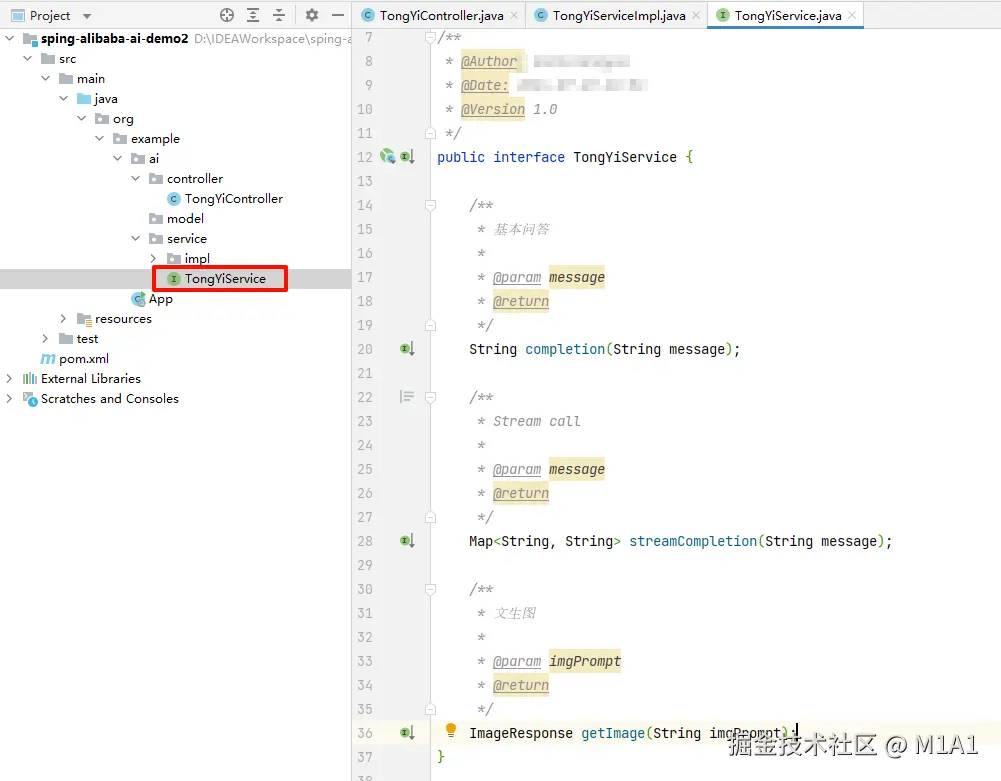1001x781 pixels.
Task: Collapse the org package
Action: (x=81, y=119)
